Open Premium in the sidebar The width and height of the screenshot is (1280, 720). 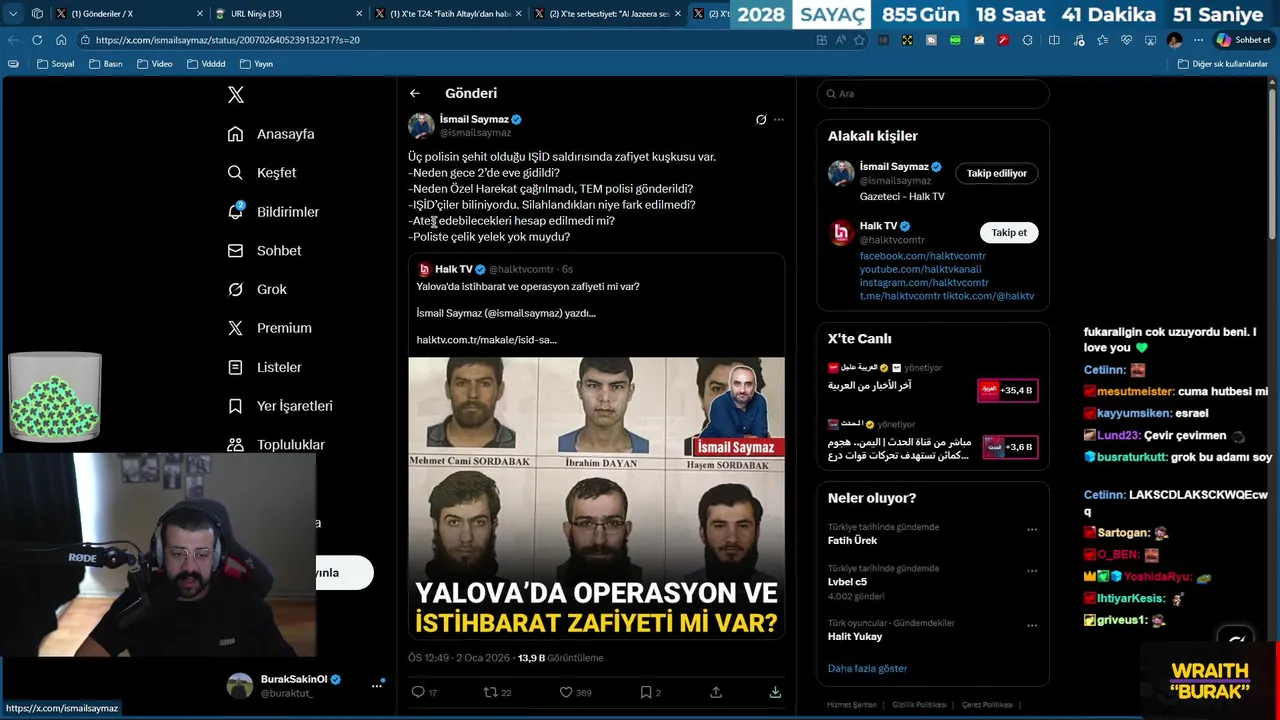coord(269,328)
